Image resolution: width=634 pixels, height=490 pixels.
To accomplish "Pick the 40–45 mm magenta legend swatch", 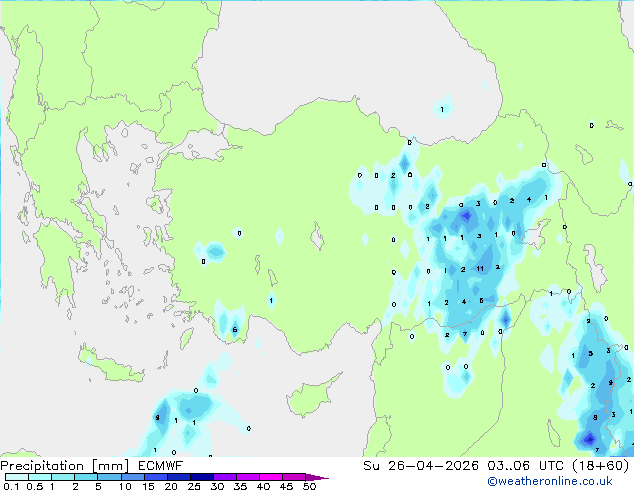I will click(271, 477).
